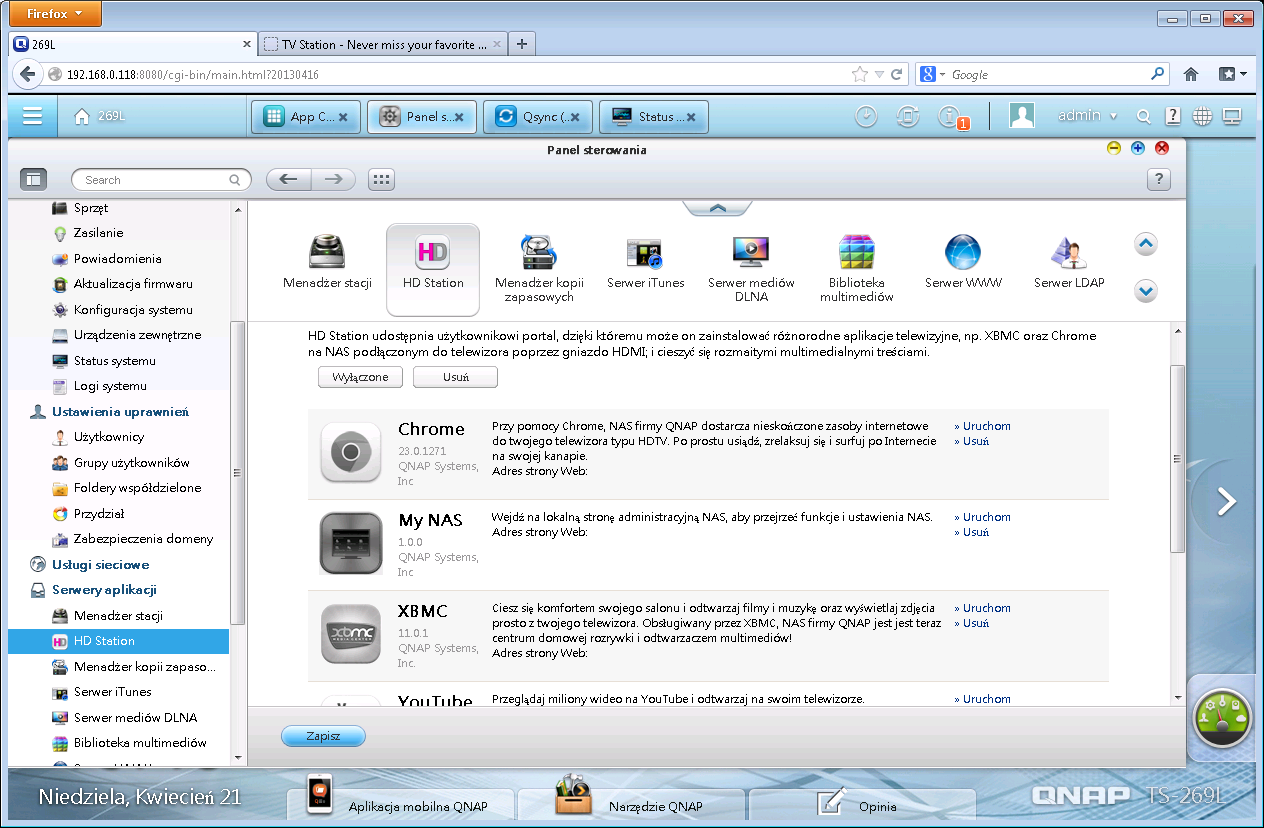Open admin user dropdown menu
The height and width of the screenshot is (828, 1264).
(1088, 116)
